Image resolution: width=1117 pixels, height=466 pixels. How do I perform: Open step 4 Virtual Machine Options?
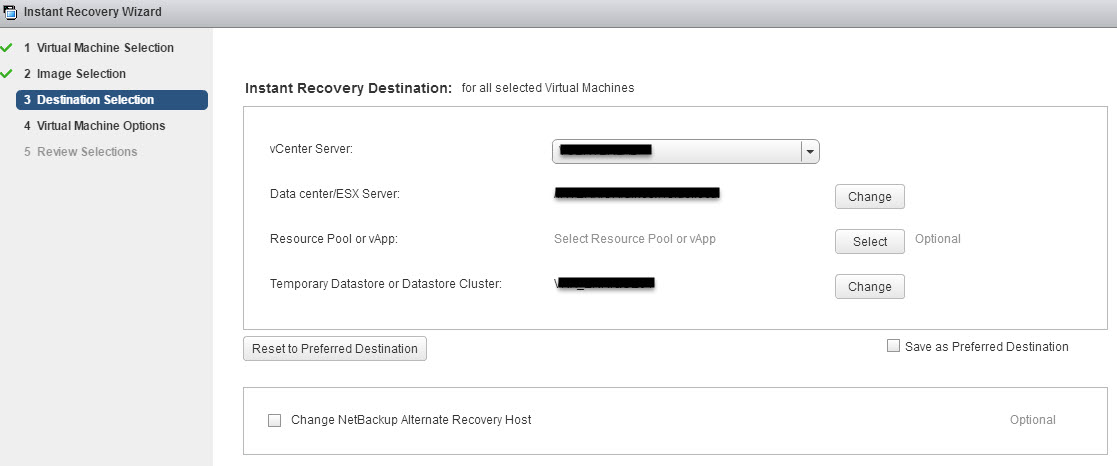(x=95, y=125)
